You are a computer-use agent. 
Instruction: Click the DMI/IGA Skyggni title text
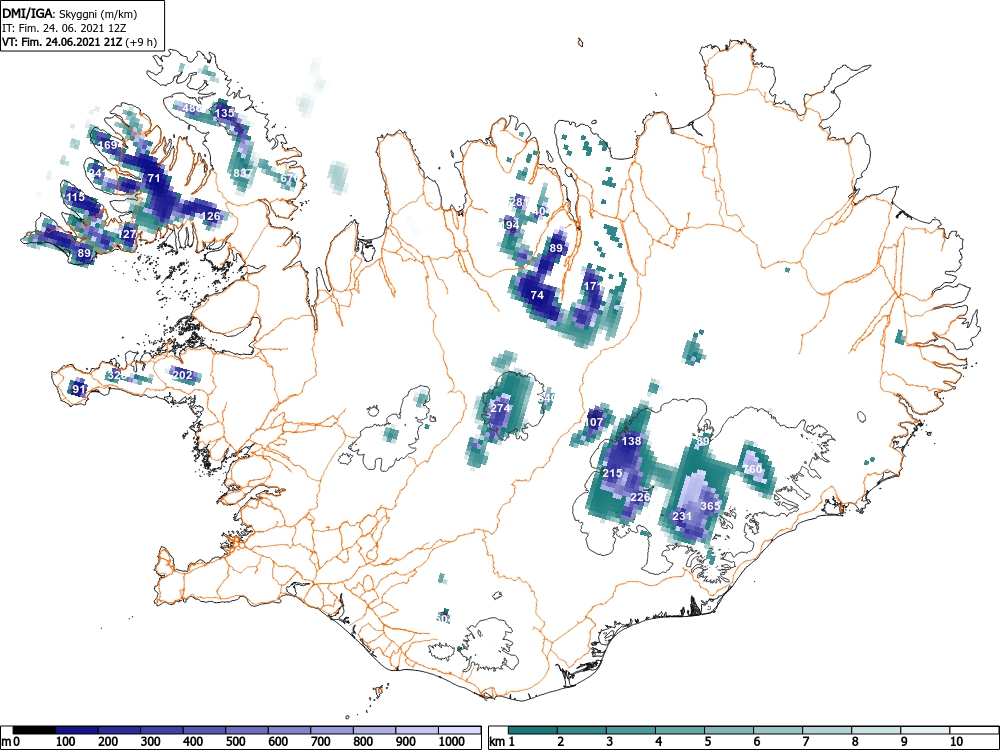coord(70,13)
